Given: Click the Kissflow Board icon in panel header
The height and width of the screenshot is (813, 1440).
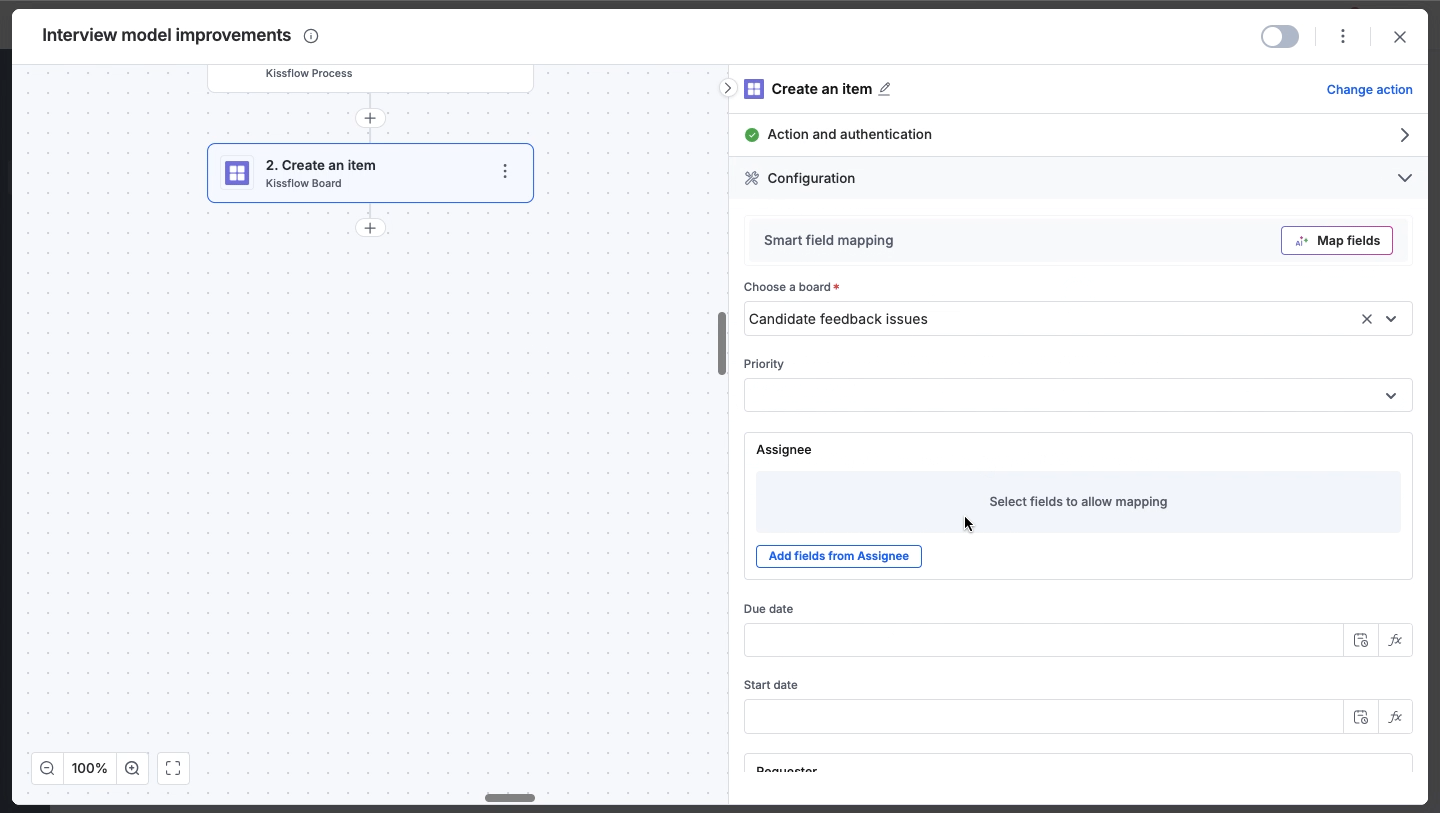Looking at the screenshot, I should pyautogui.click(x=754, y=89).
